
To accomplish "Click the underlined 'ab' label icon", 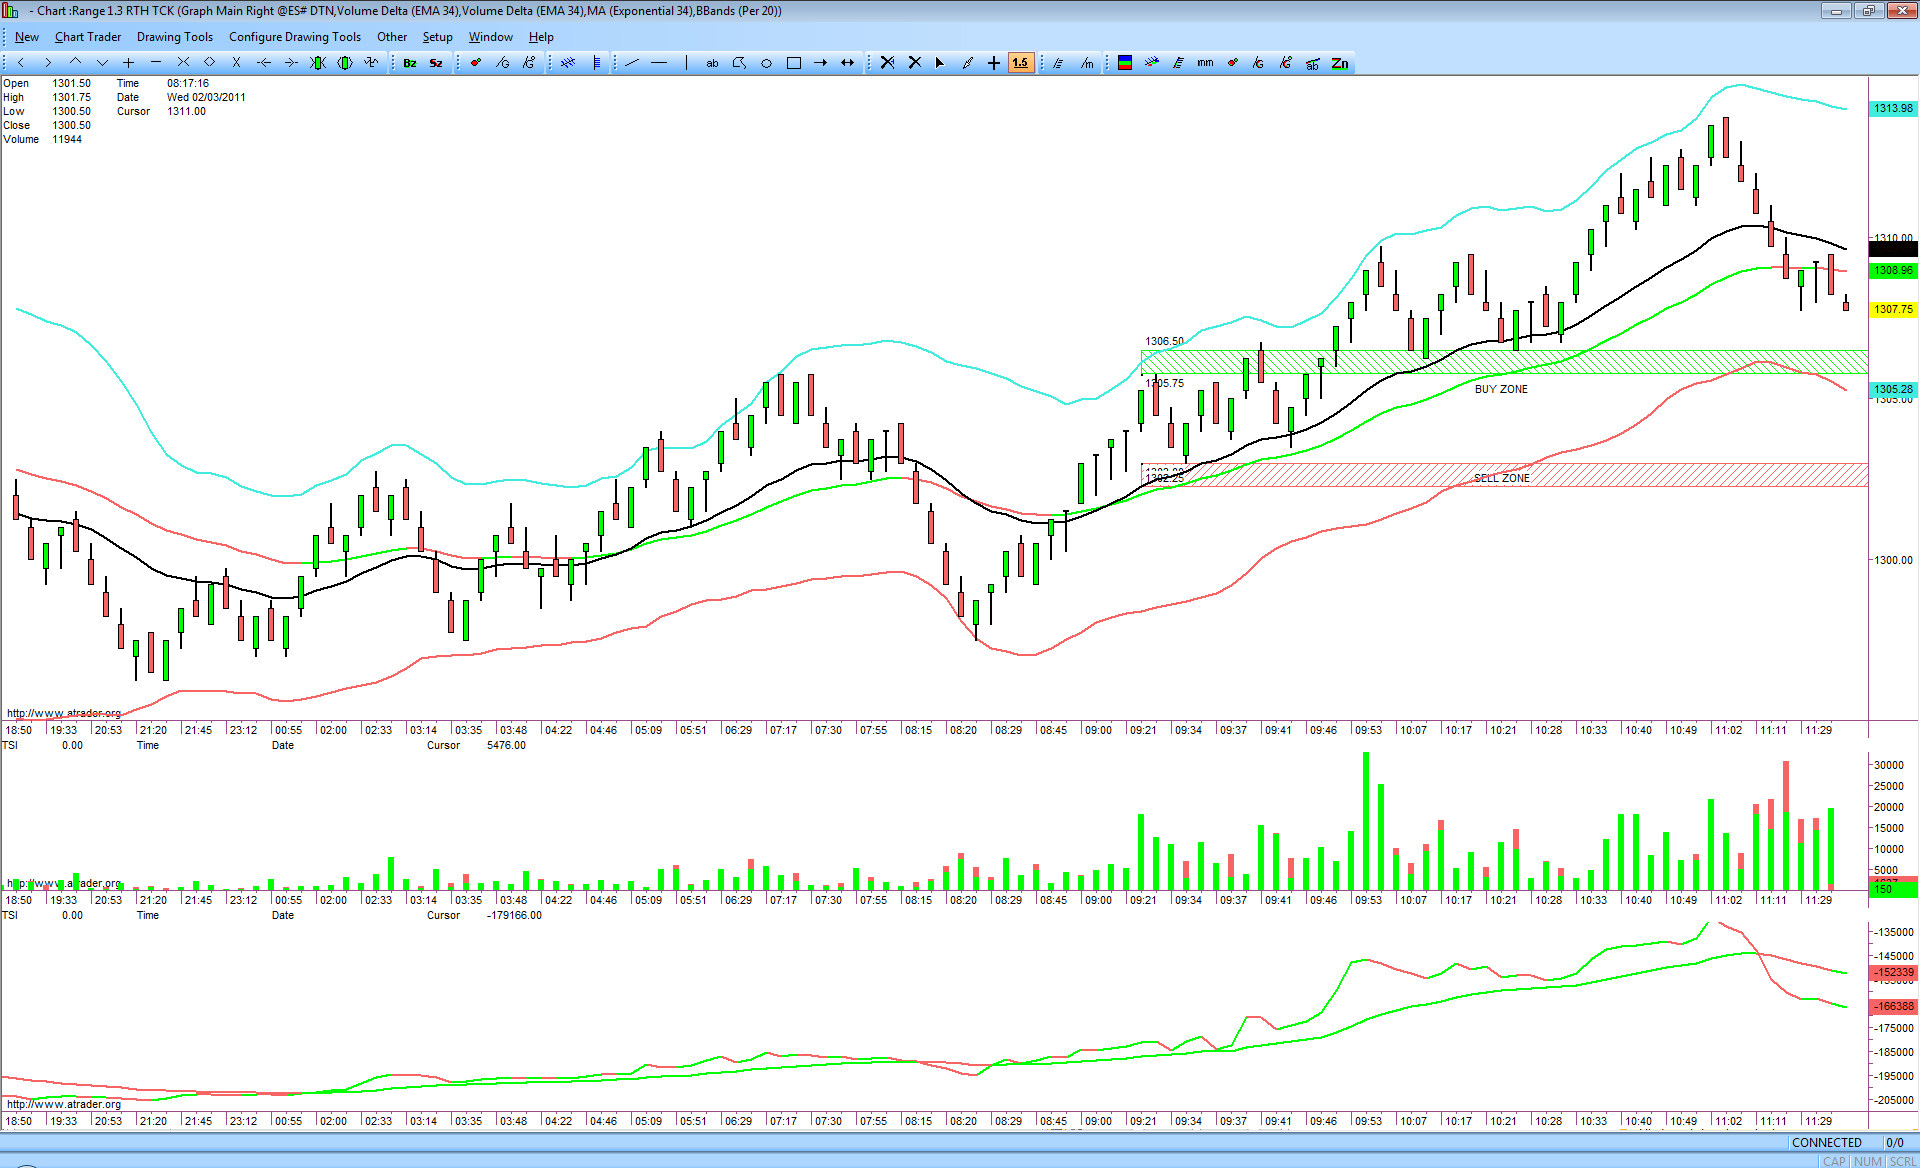I will click(x=1313, y=63).
